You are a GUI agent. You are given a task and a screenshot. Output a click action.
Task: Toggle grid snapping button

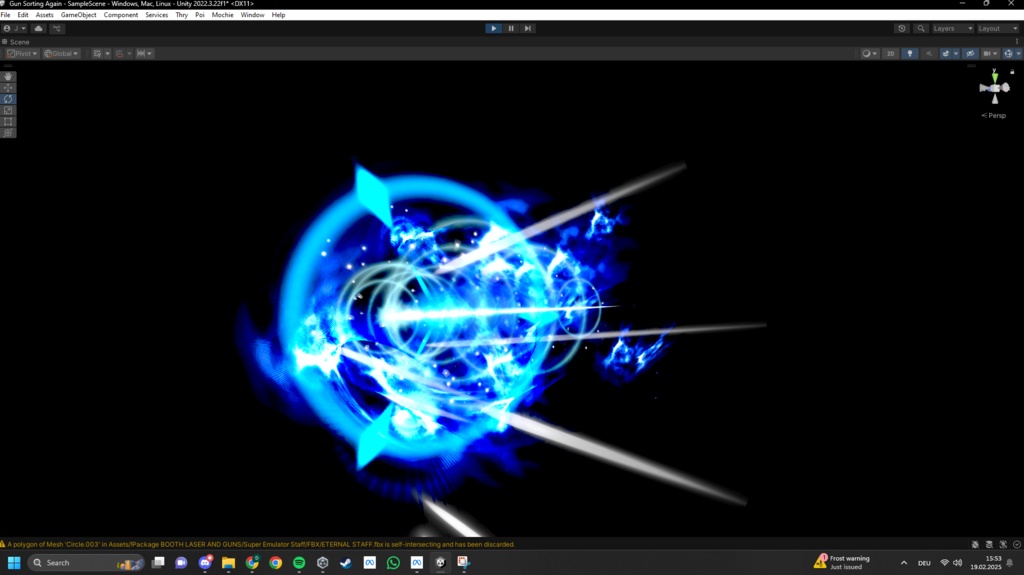coord(120,54)
